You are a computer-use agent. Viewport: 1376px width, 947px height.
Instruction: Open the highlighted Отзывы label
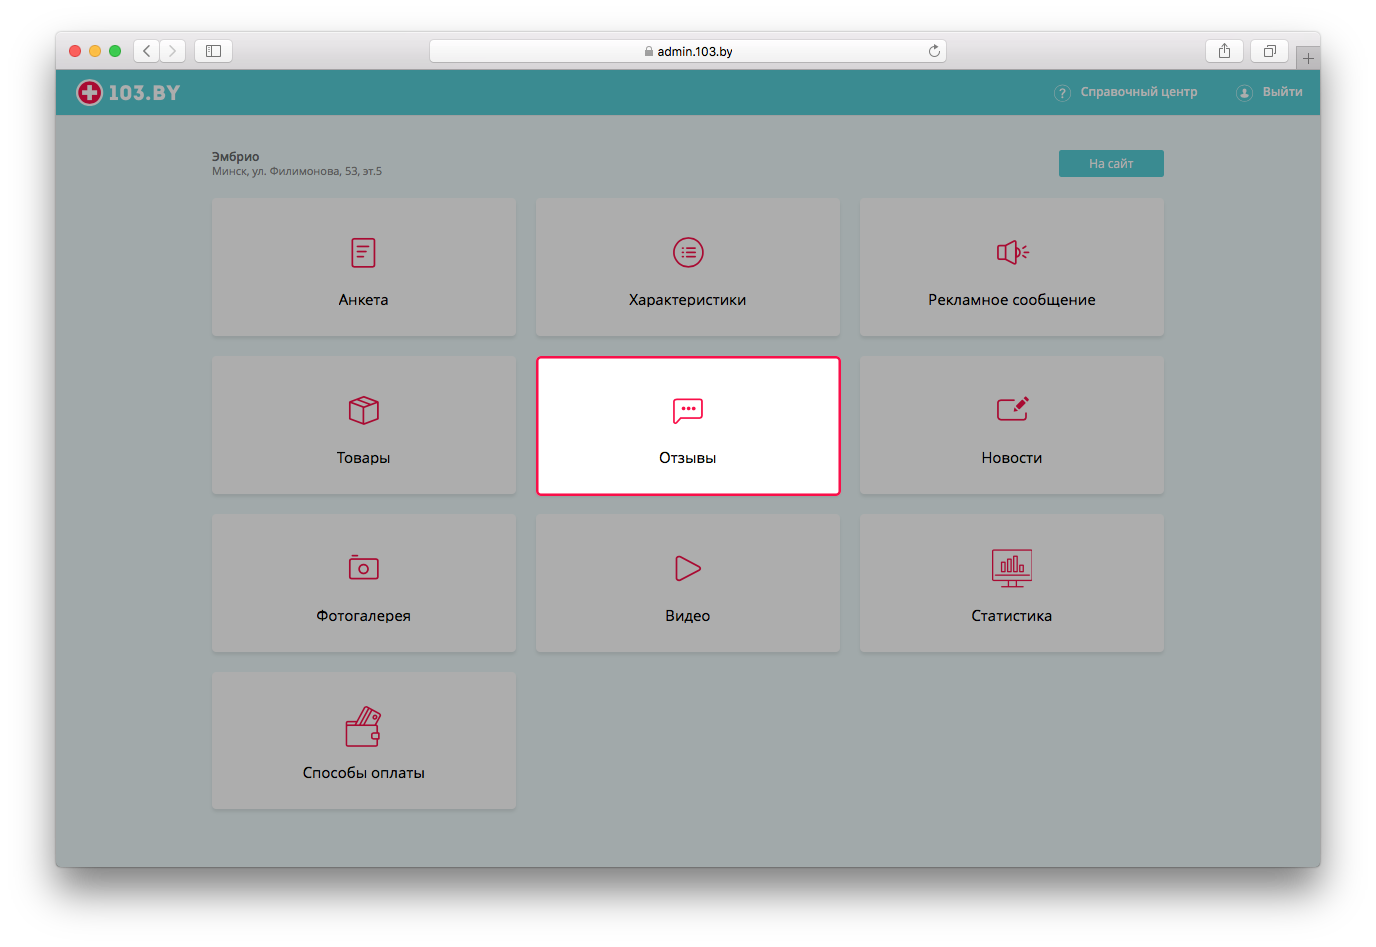point(688,458)
